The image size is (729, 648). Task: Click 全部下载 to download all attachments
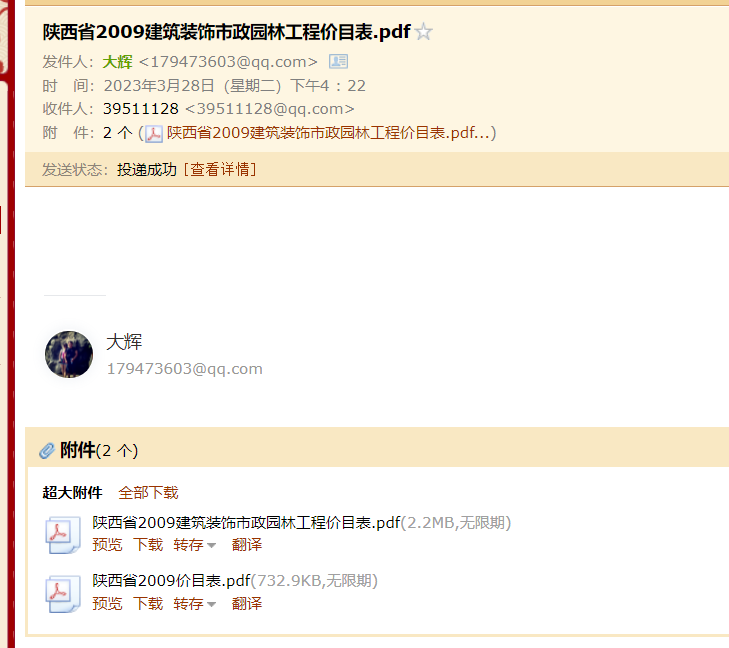tap(148, 492)
